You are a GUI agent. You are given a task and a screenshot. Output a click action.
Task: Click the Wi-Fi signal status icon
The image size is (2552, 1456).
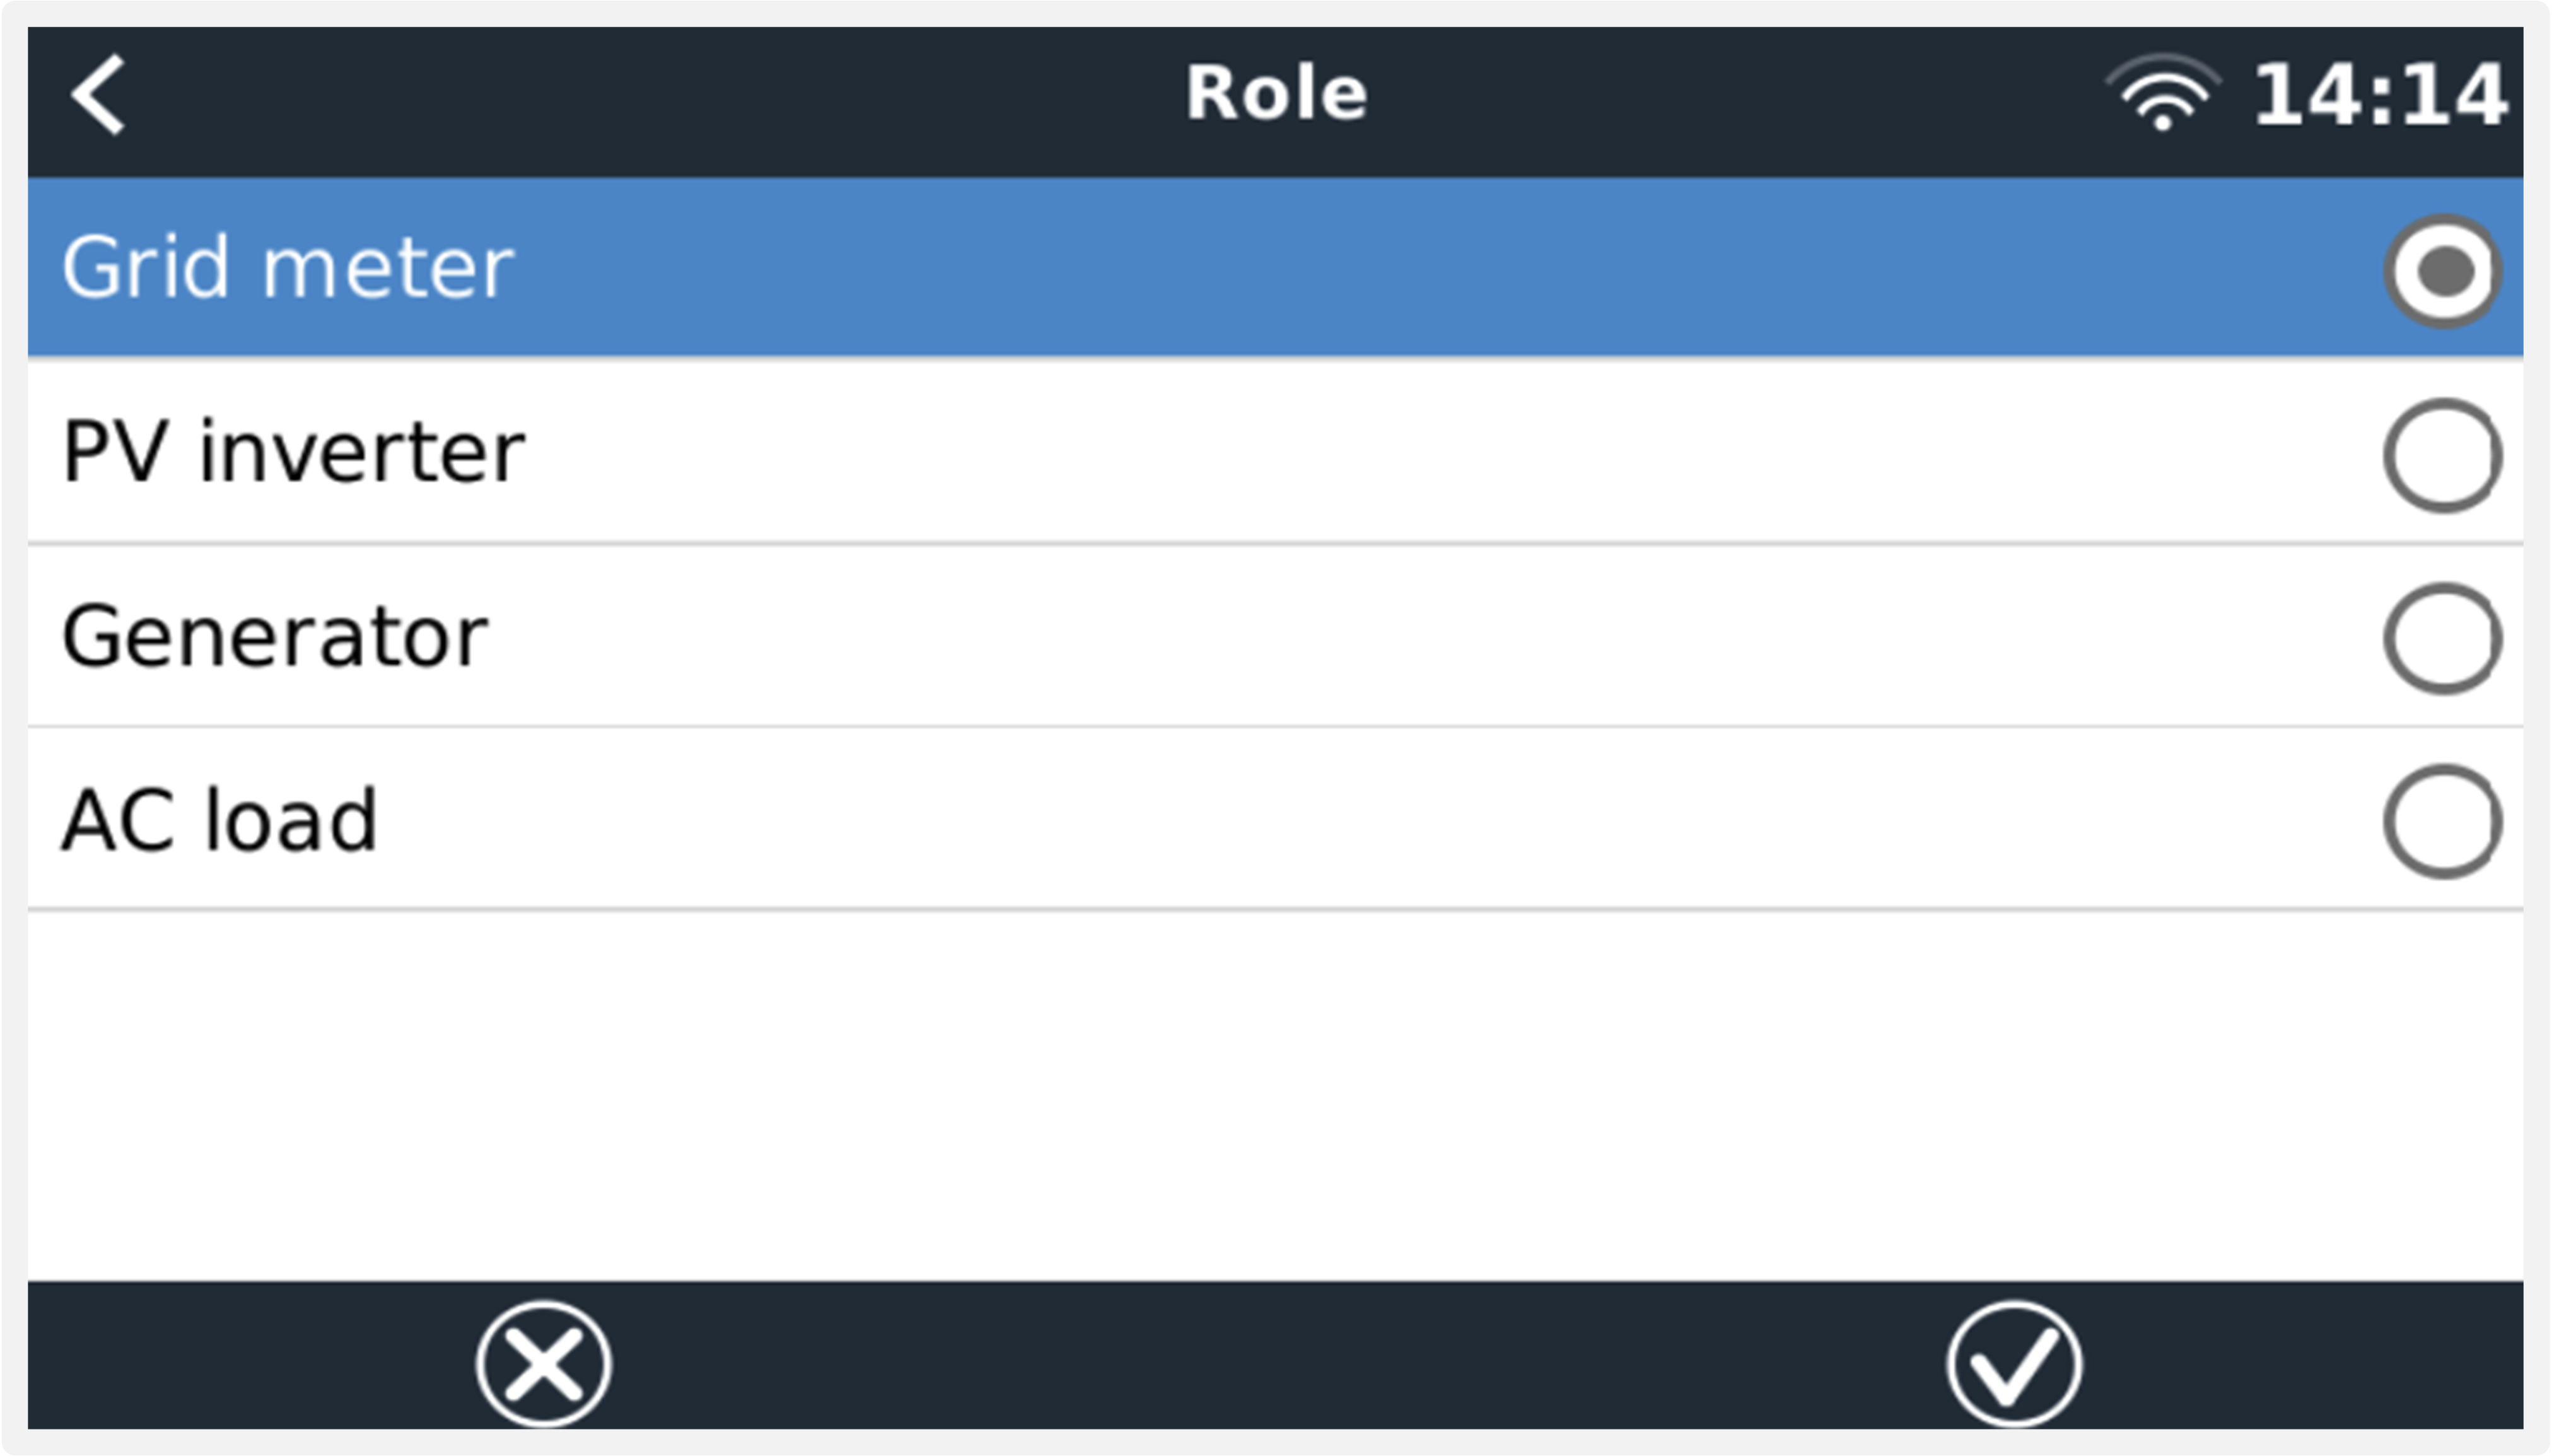coord(2162,95)
